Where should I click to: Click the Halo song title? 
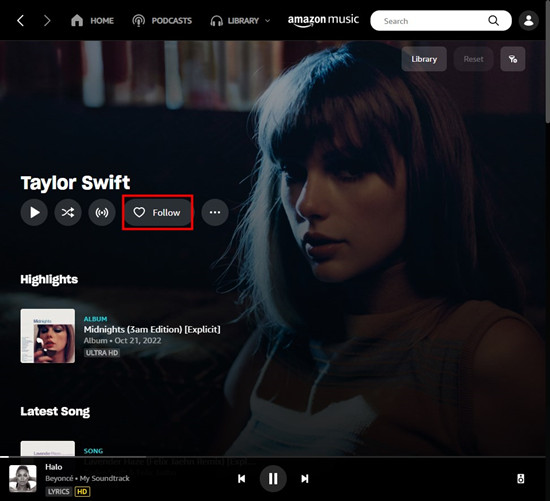click(54, 467)
